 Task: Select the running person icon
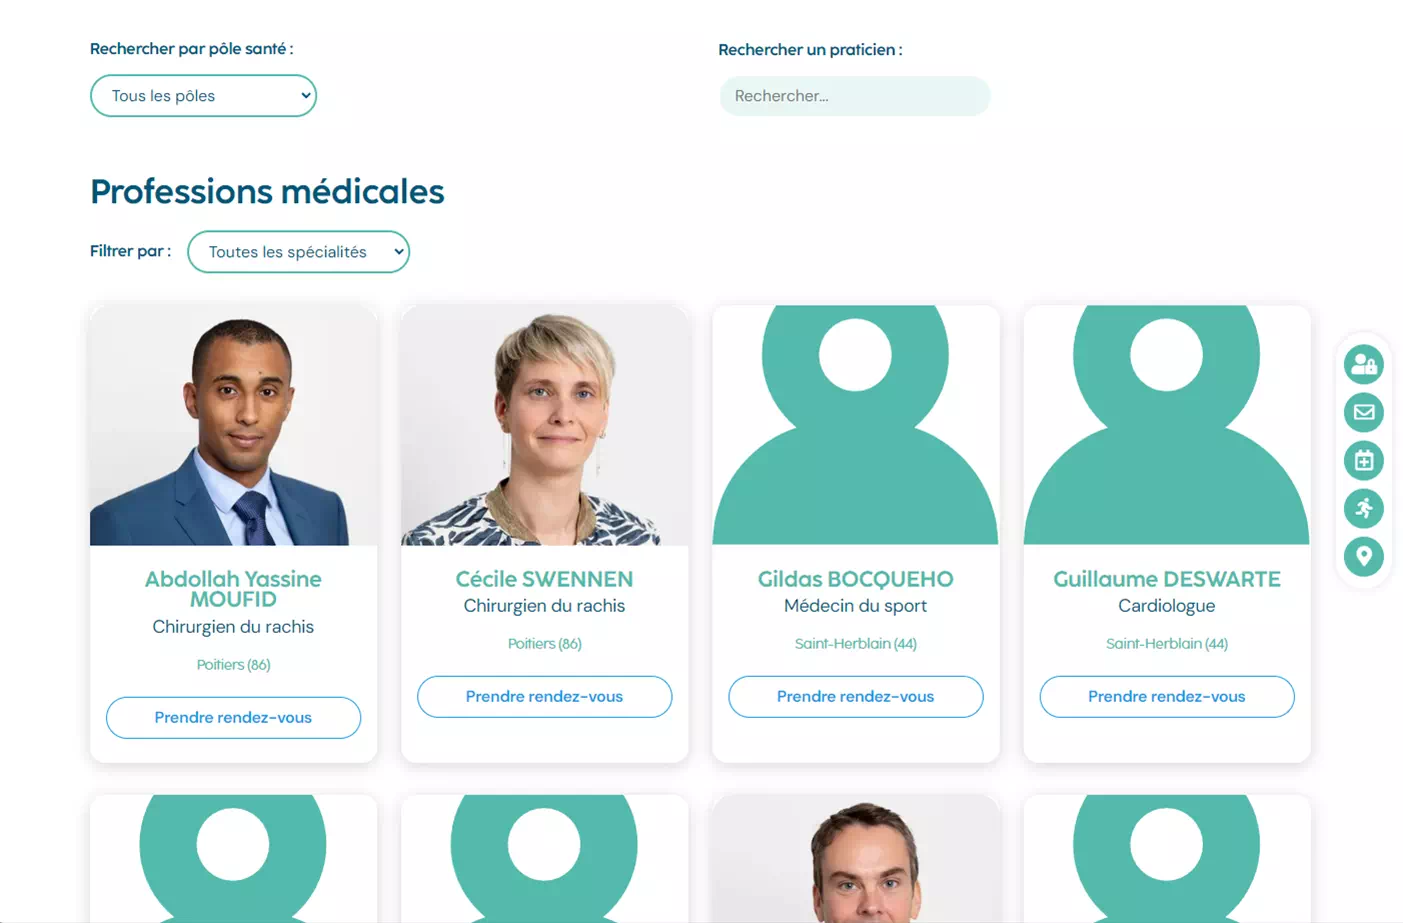point(1363,508)
